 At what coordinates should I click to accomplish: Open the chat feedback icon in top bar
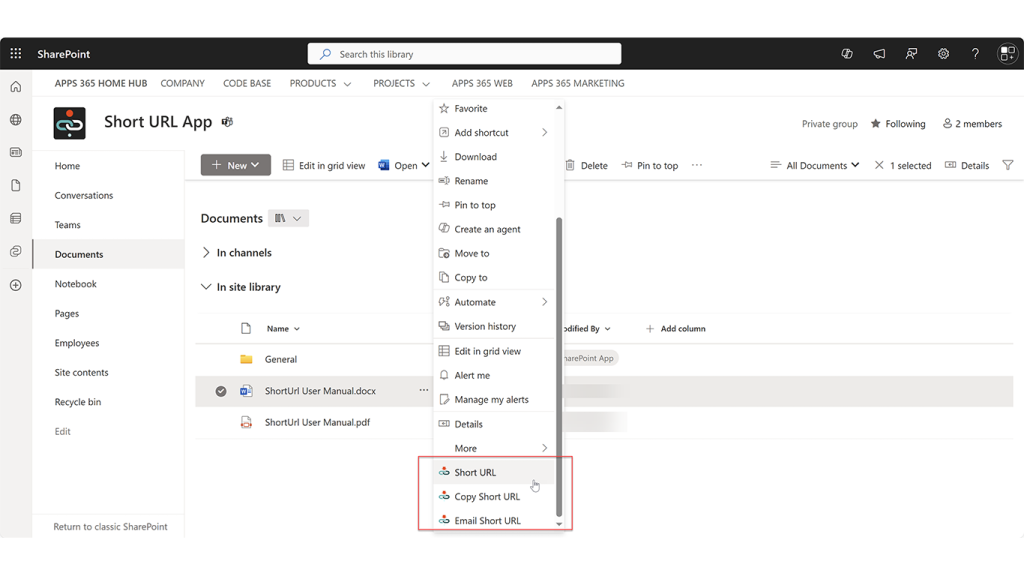point(911,54)
